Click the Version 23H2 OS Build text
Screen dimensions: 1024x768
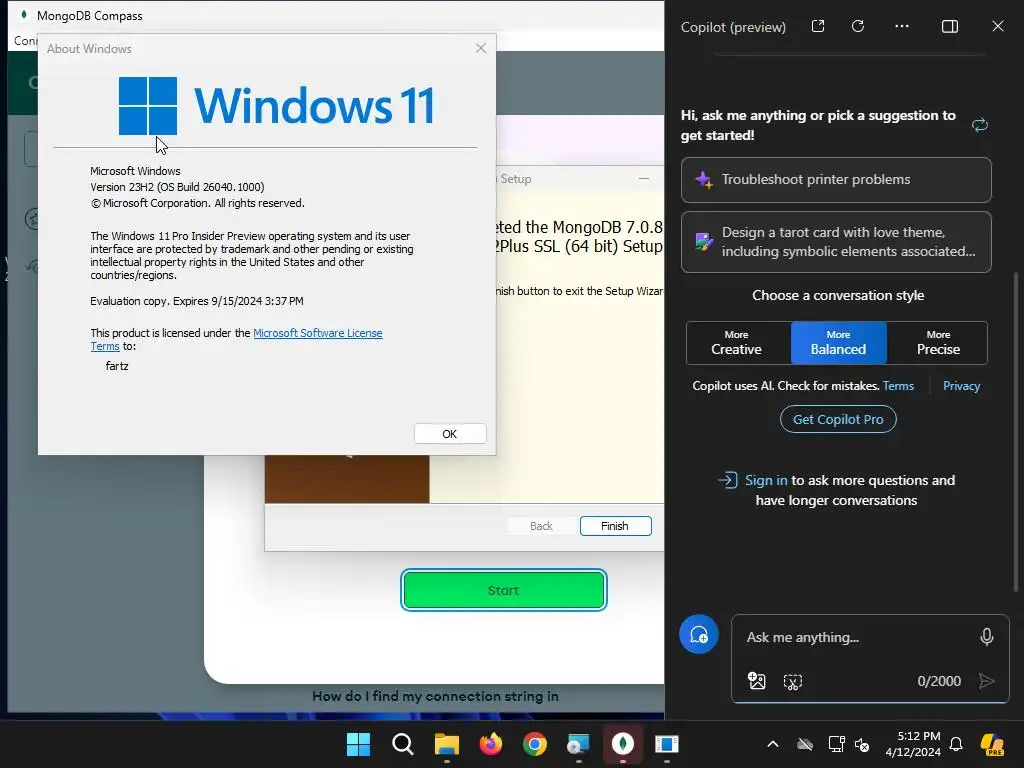(x=177, y=187)
